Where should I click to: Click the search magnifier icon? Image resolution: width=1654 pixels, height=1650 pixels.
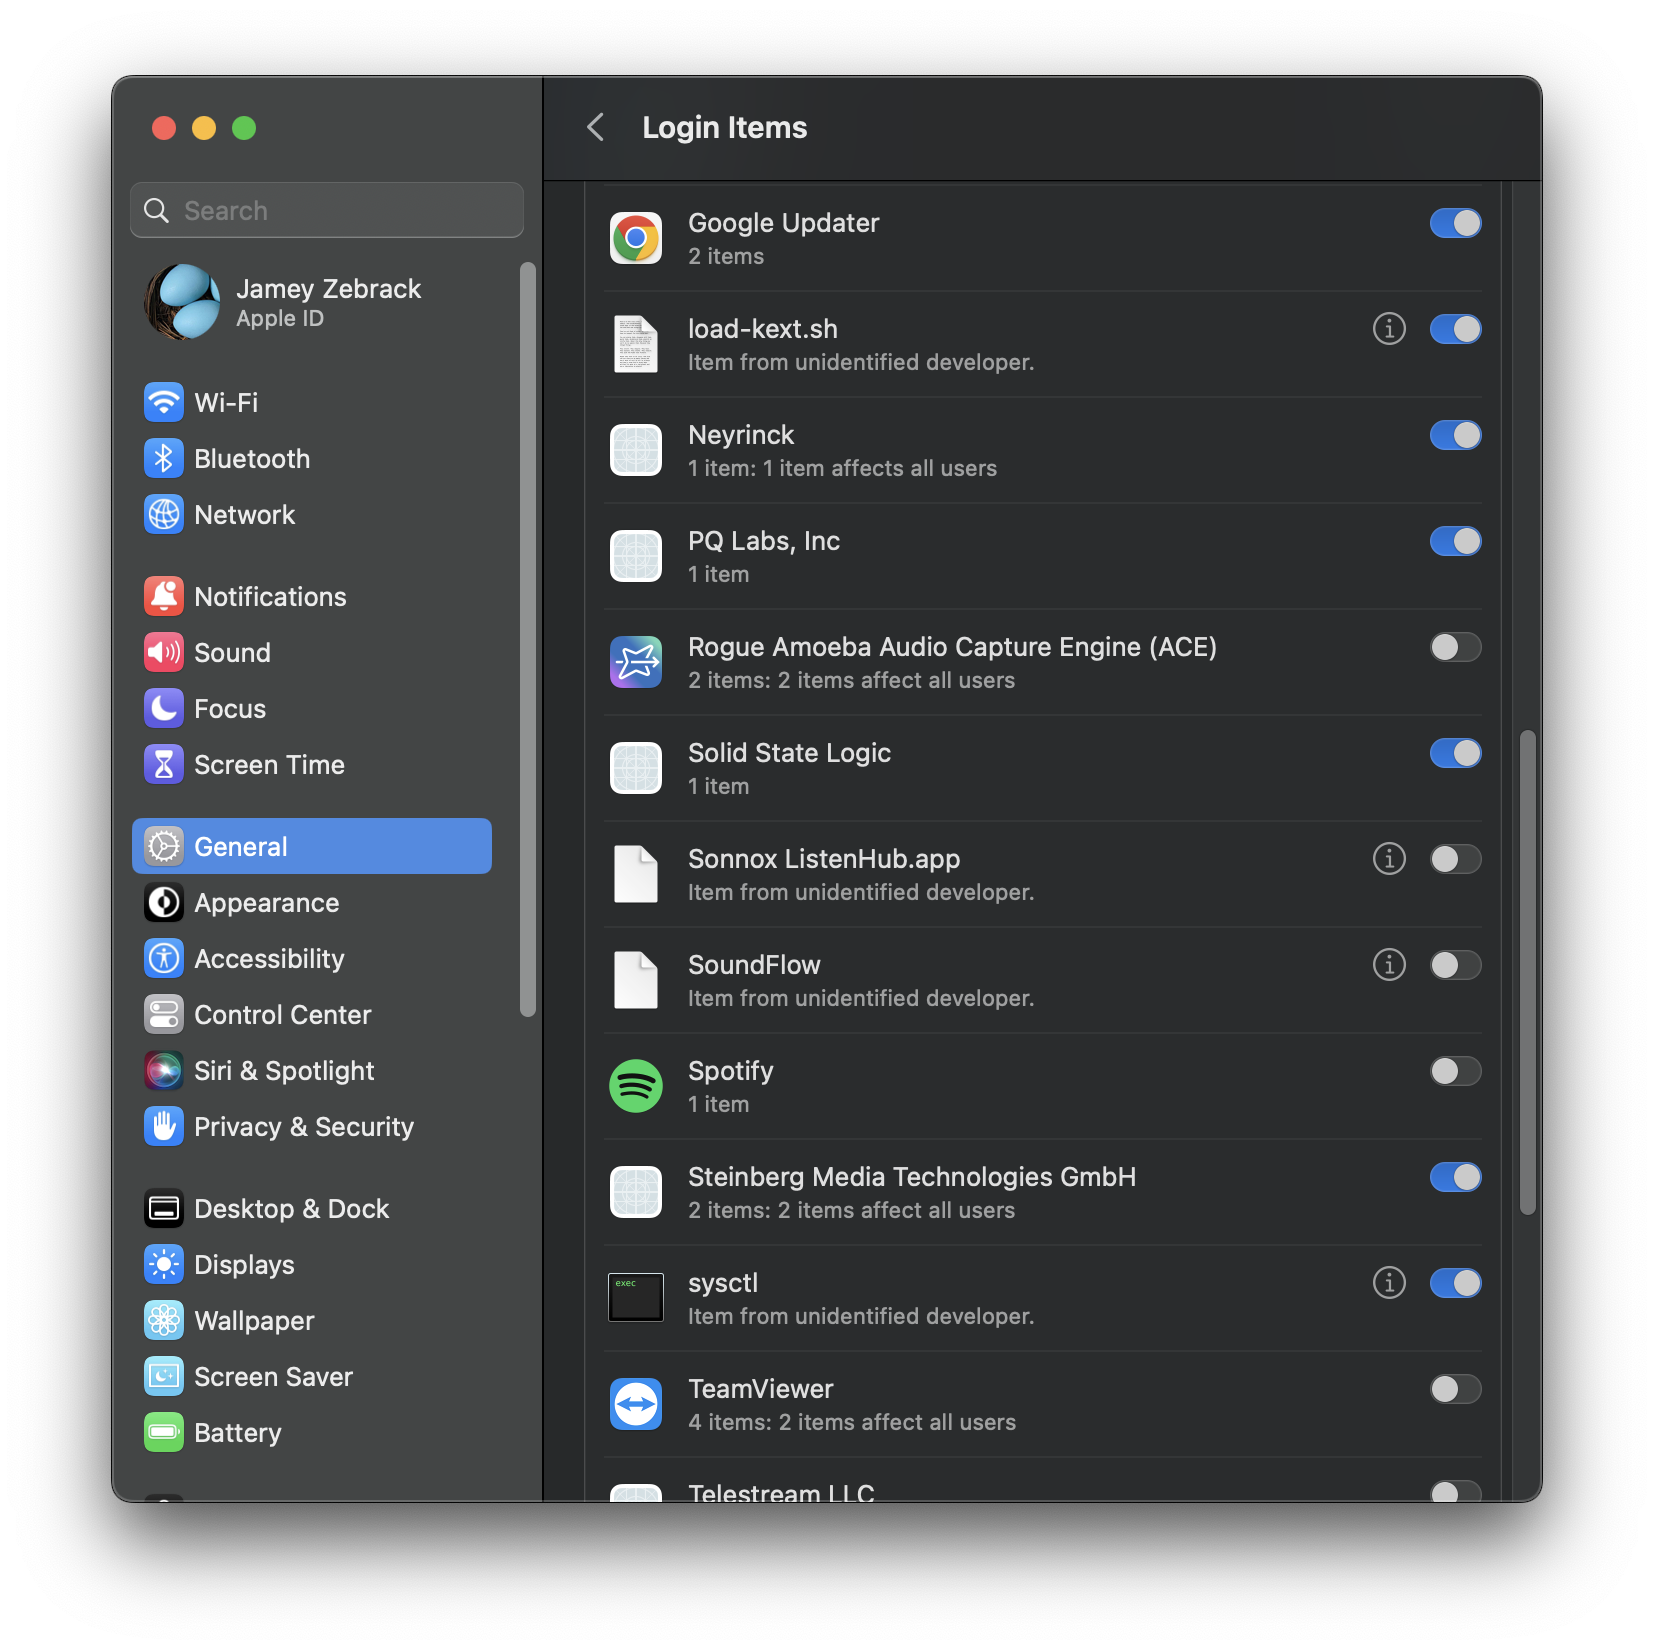(x=157, y=210)
